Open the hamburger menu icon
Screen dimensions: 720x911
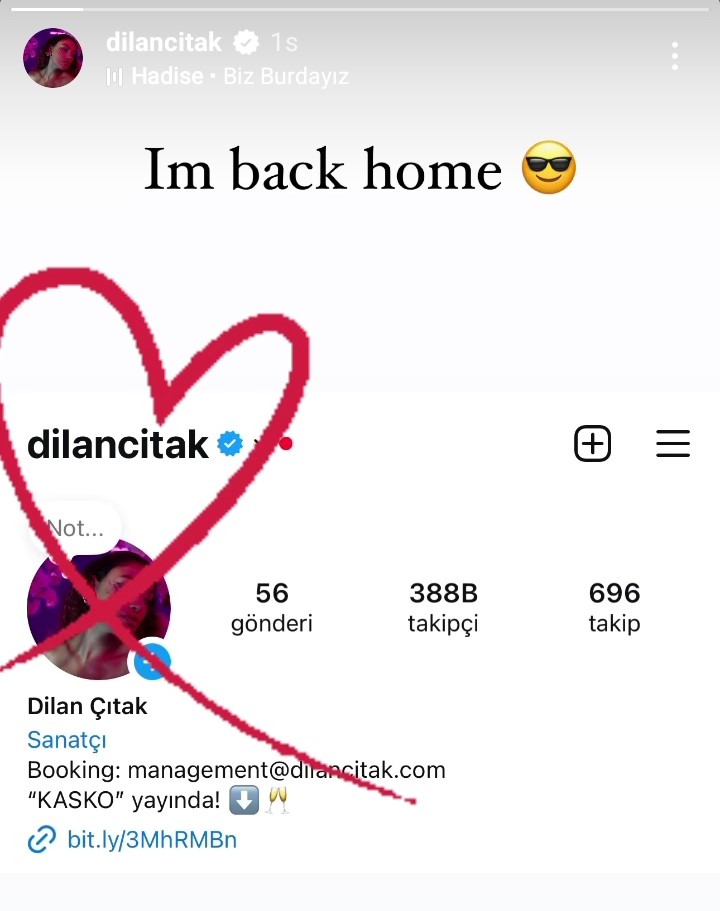pos(673,444)
